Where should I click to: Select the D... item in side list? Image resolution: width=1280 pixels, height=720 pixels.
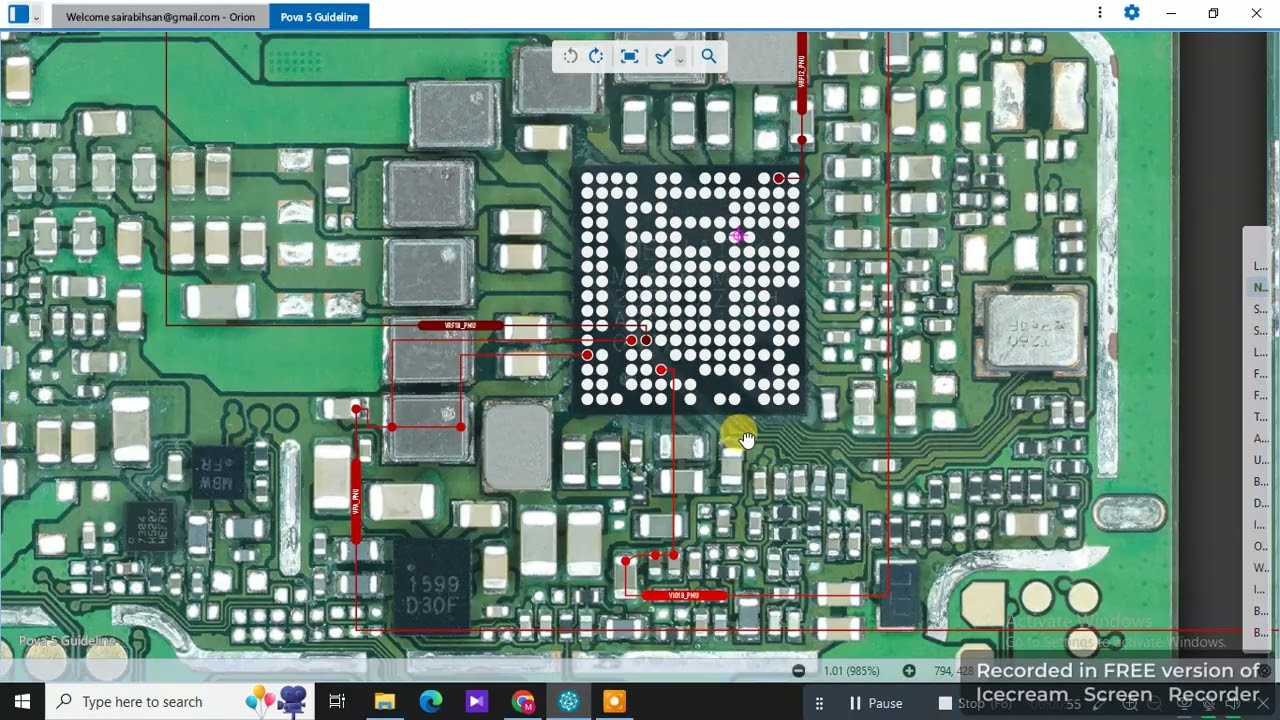(x=1260, y=503)
